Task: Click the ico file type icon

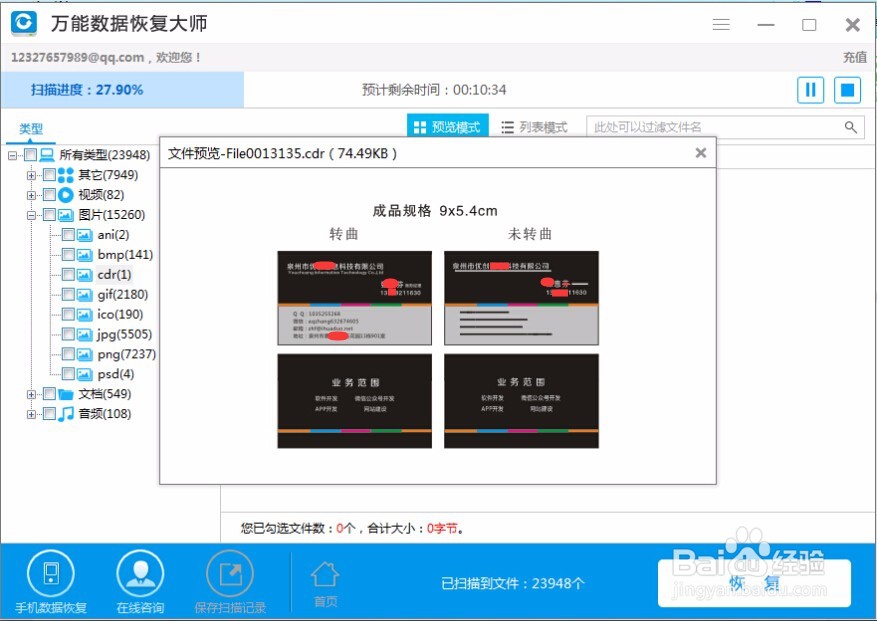Action: click(84, 314)
